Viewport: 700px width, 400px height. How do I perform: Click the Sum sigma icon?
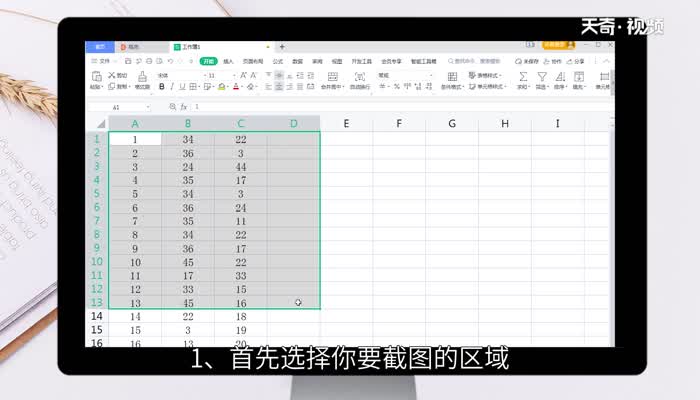(523, 76)
